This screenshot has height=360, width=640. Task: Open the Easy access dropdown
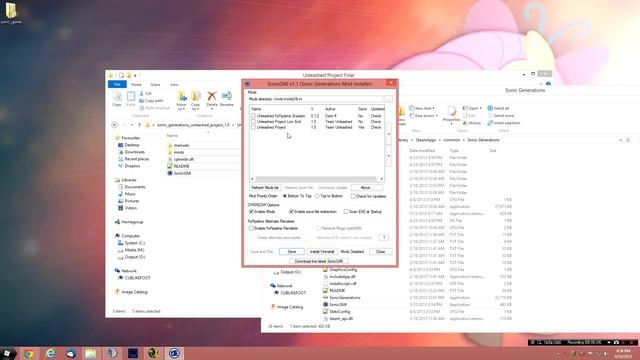[x=423, y=116]
